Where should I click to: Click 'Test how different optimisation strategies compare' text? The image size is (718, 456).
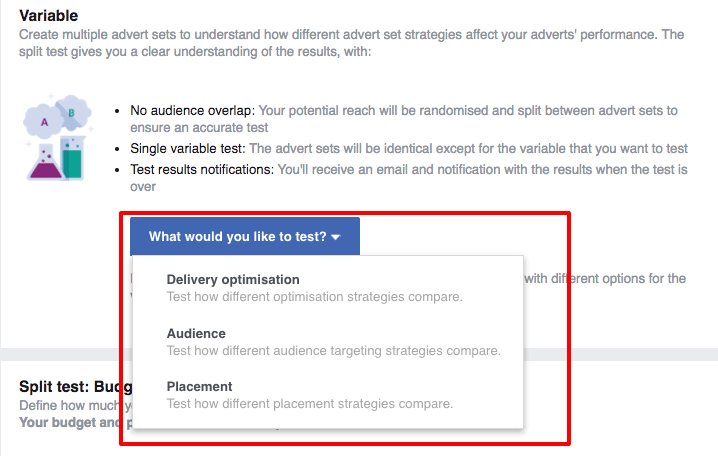315,297
